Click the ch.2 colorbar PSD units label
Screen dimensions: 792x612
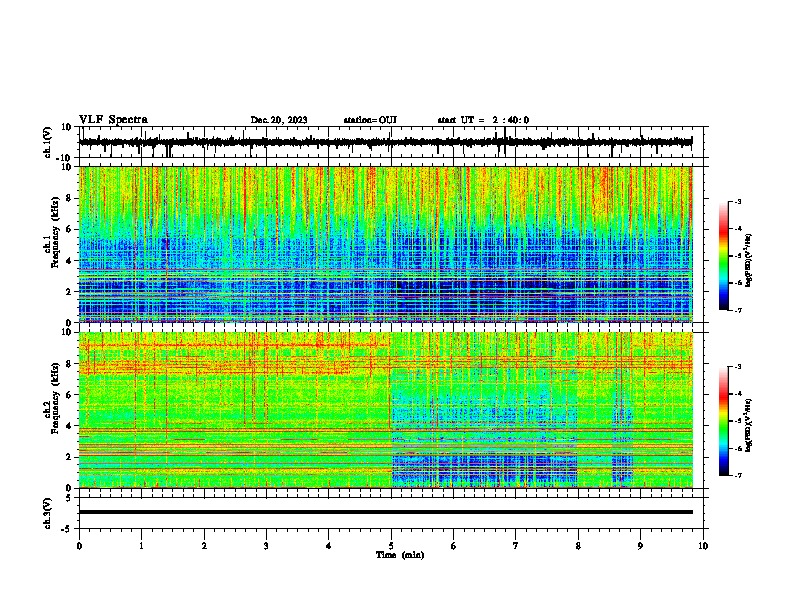pyautogui.click(x=748, y=425)
